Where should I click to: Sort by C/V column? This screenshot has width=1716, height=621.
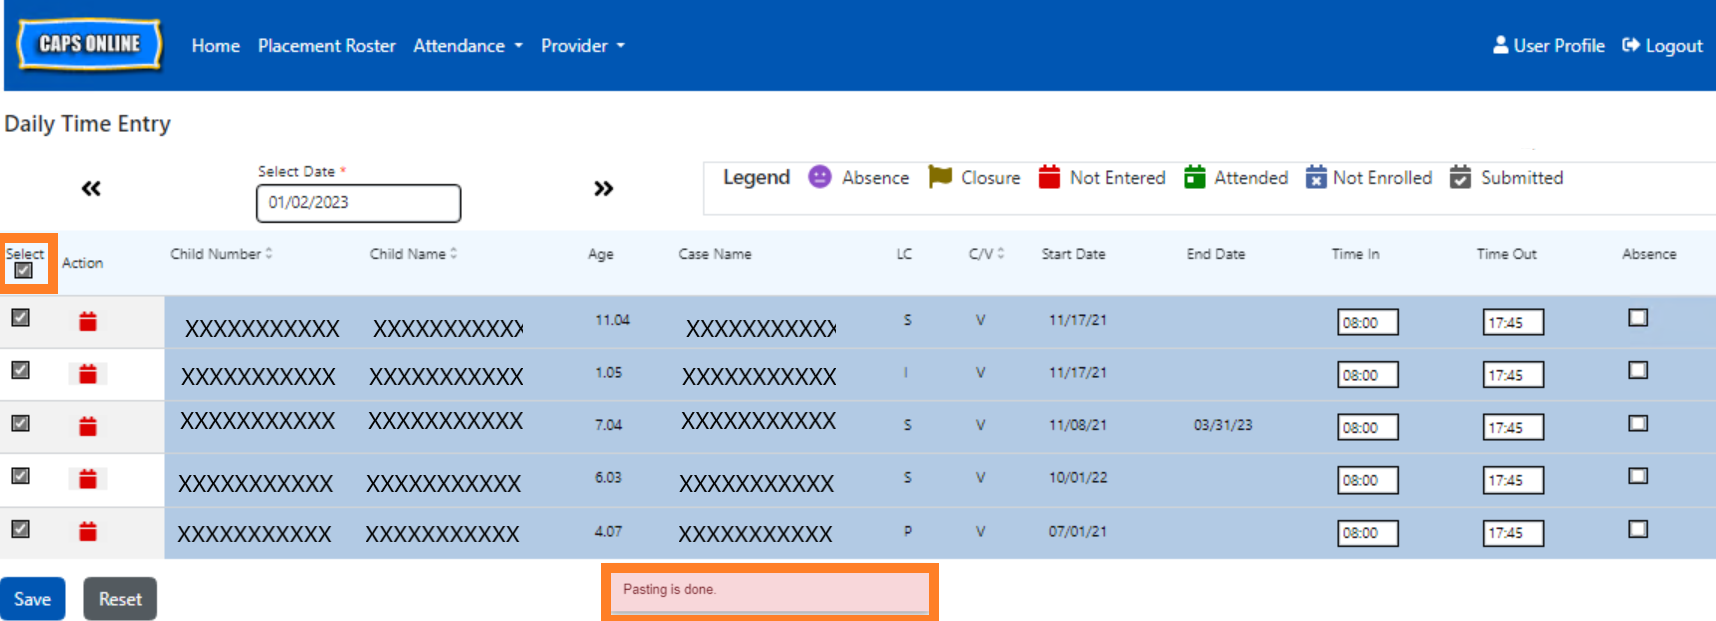click(x=986, y=254)
